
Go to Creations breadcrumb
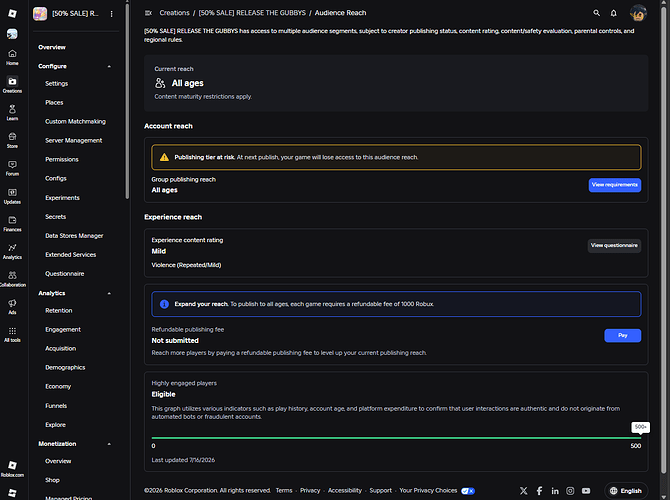pos(174,13)
